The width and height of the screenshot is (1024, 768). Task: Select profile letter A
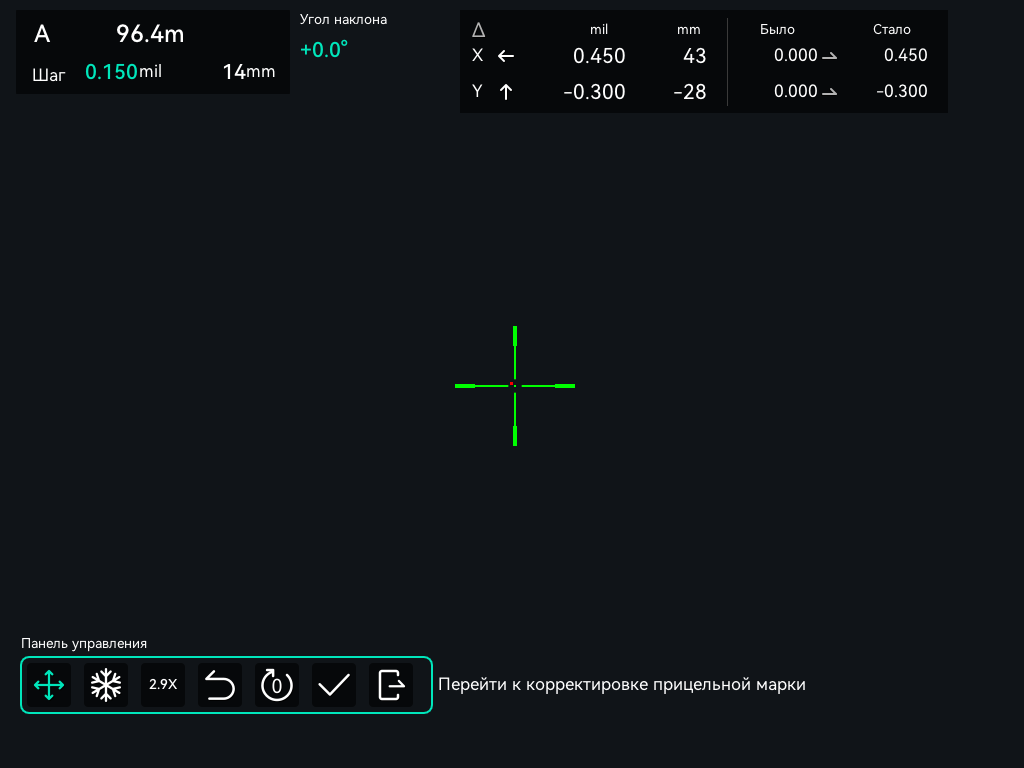[x=42, y=34]
